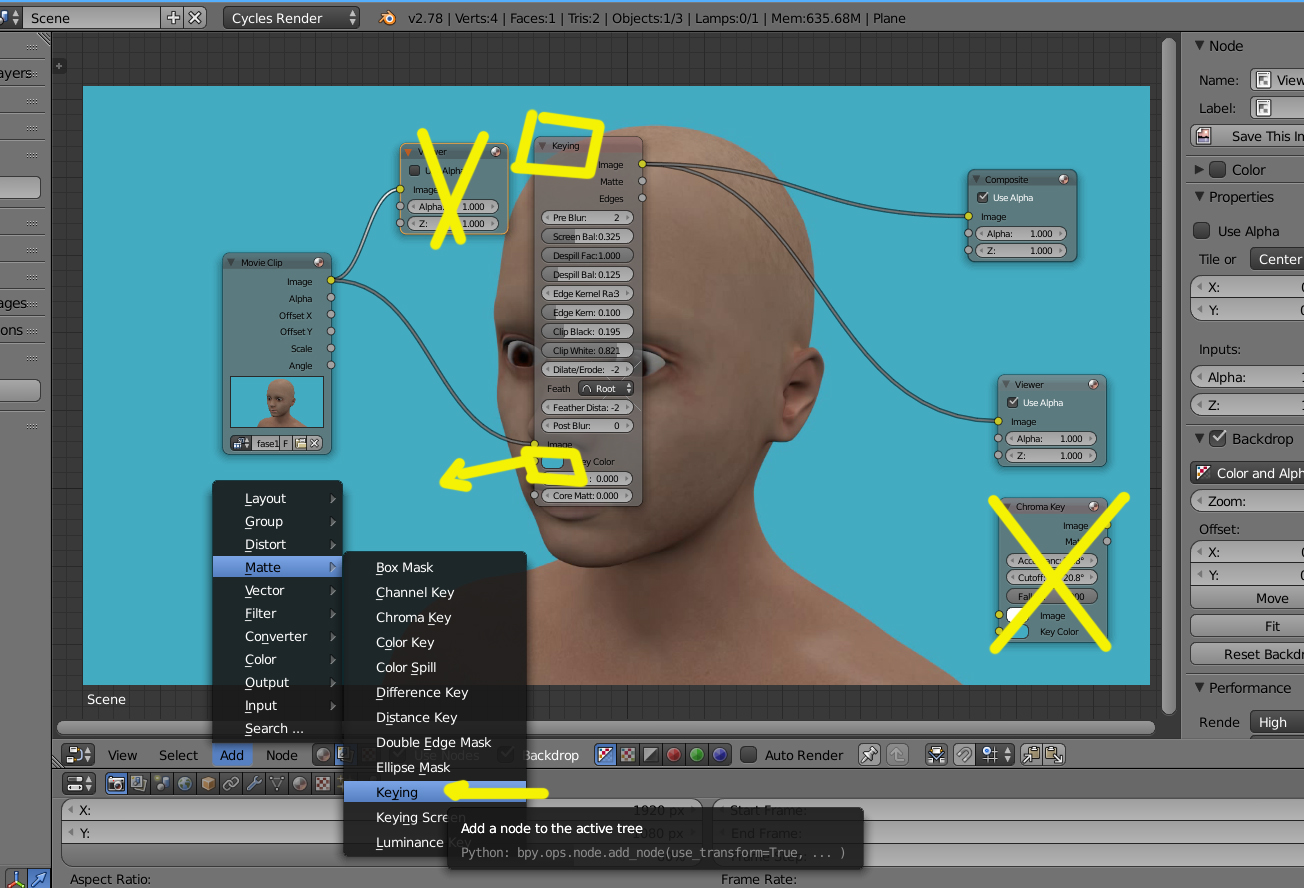Collapse the Keying node with its triangle
Image resolution: width=1304 pixels, height=888 pixels.
pyautogui.click(x=543, y=146)
